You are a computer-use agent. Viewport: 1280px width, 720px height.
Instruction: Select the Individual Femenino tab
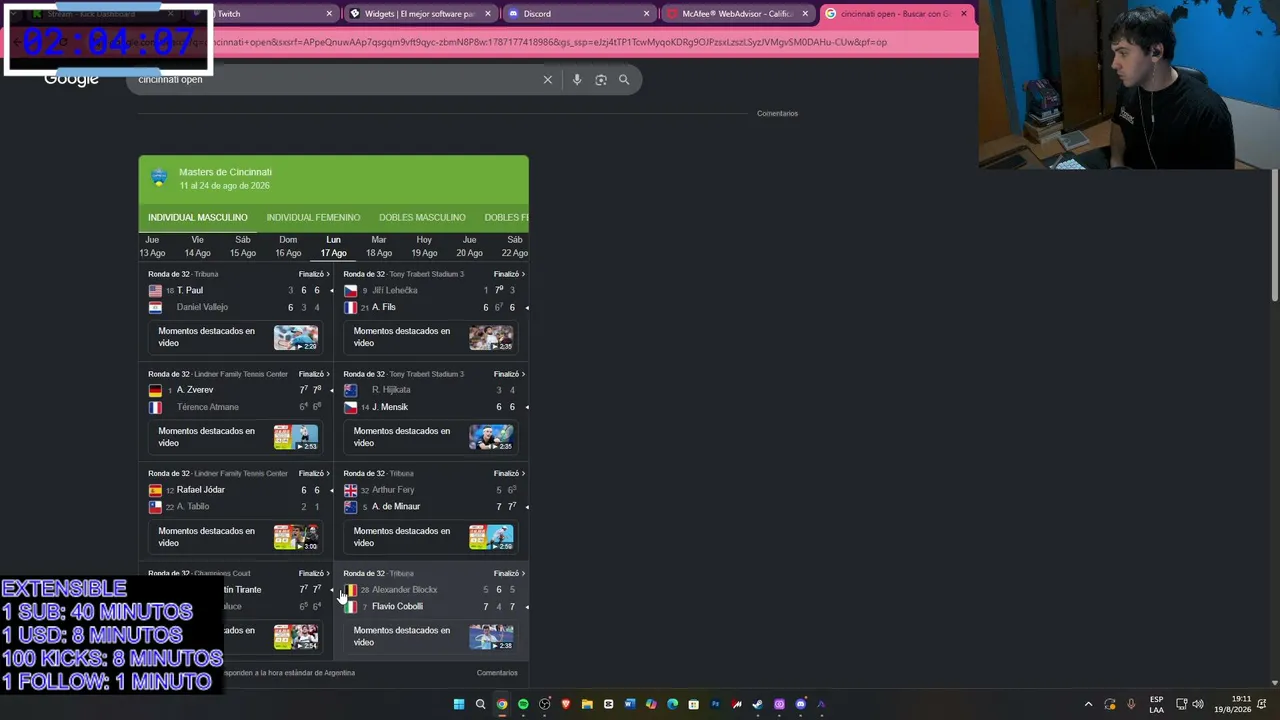click(313, 217)
